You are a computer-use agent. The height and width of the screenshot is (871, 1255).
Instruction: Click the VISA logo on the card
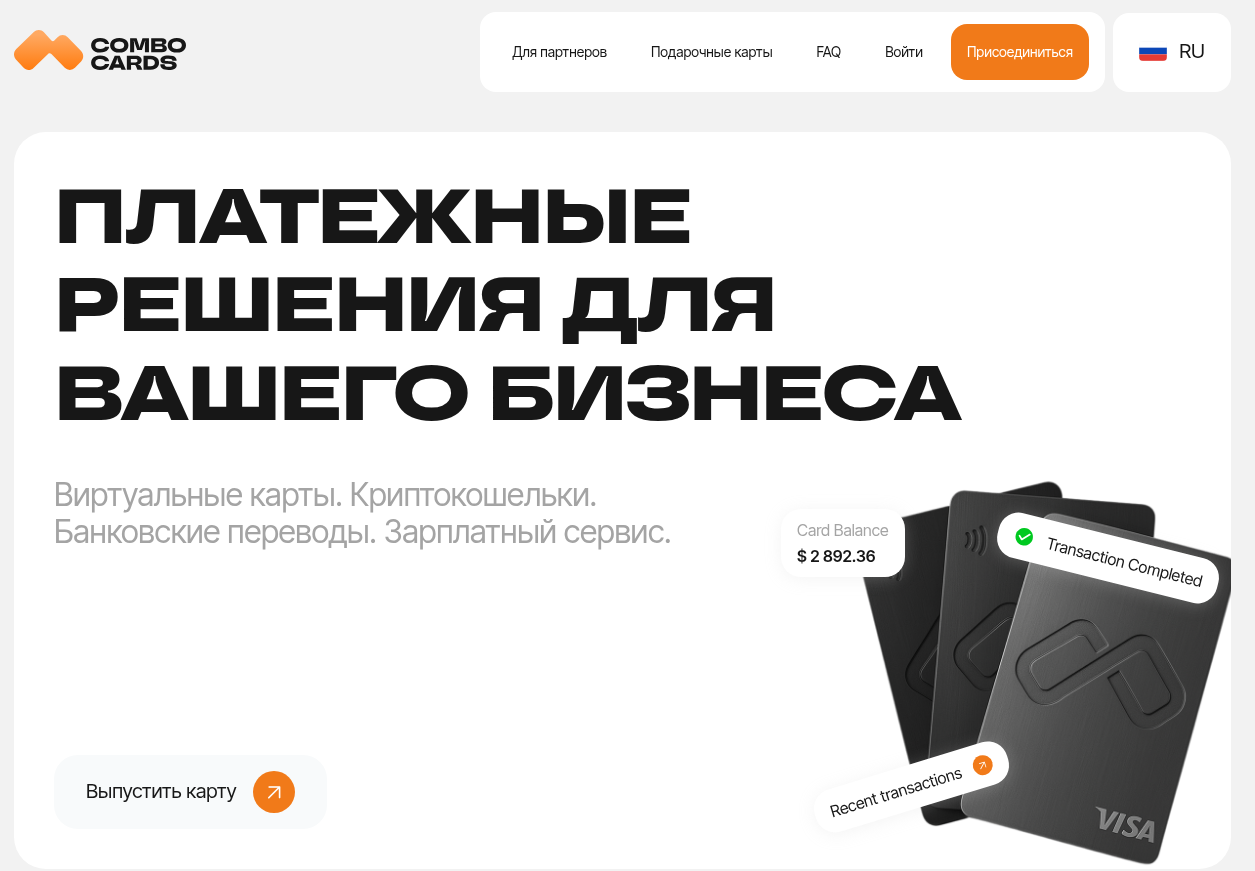1125,824
